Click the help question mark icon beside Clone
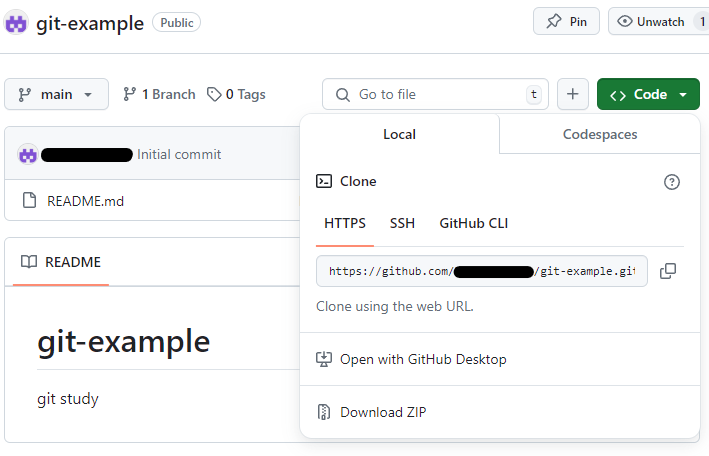This screenshot has height=456, width=709. (671, 182)
